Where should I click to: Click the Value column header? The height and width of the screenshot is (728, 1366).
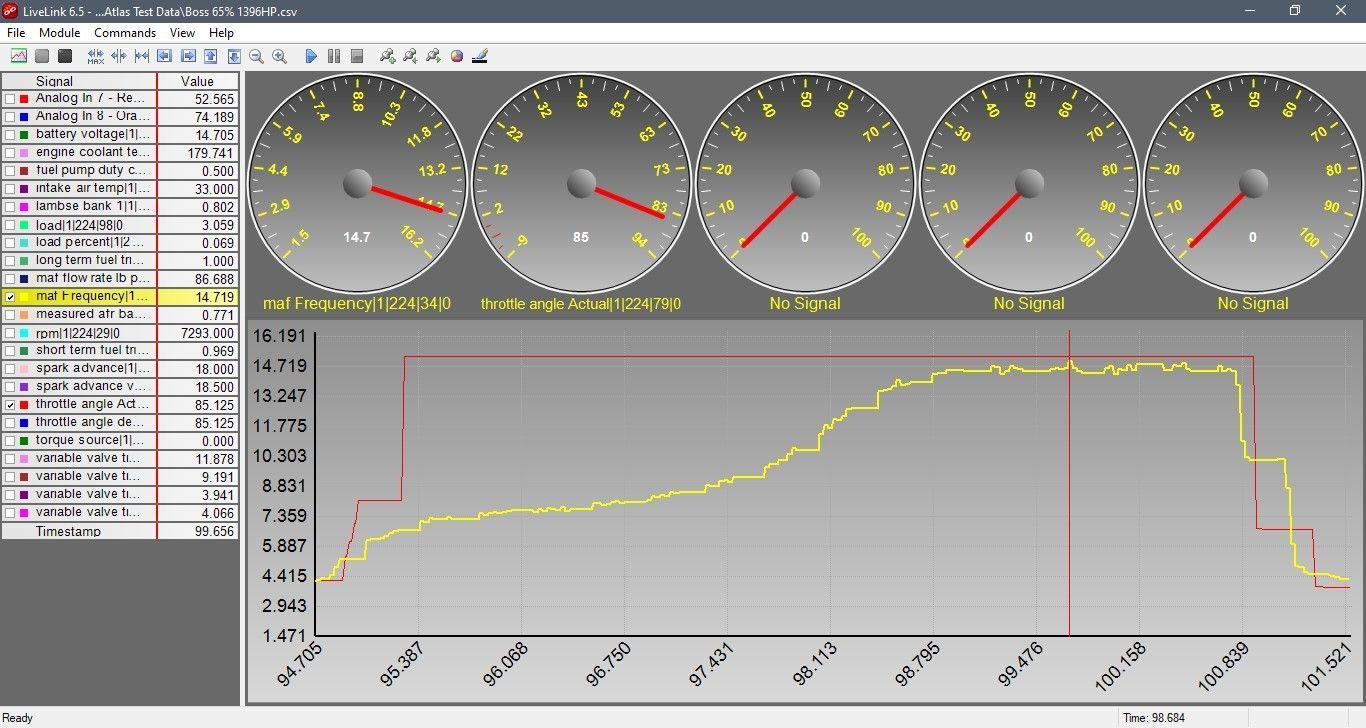click(198, 81)
